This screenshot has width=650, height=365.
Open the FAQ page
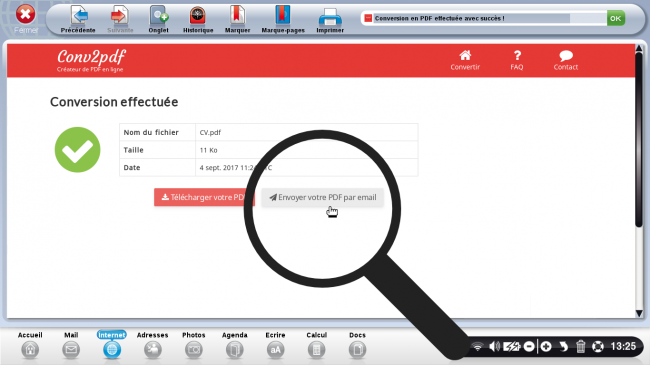pos(517,61)
